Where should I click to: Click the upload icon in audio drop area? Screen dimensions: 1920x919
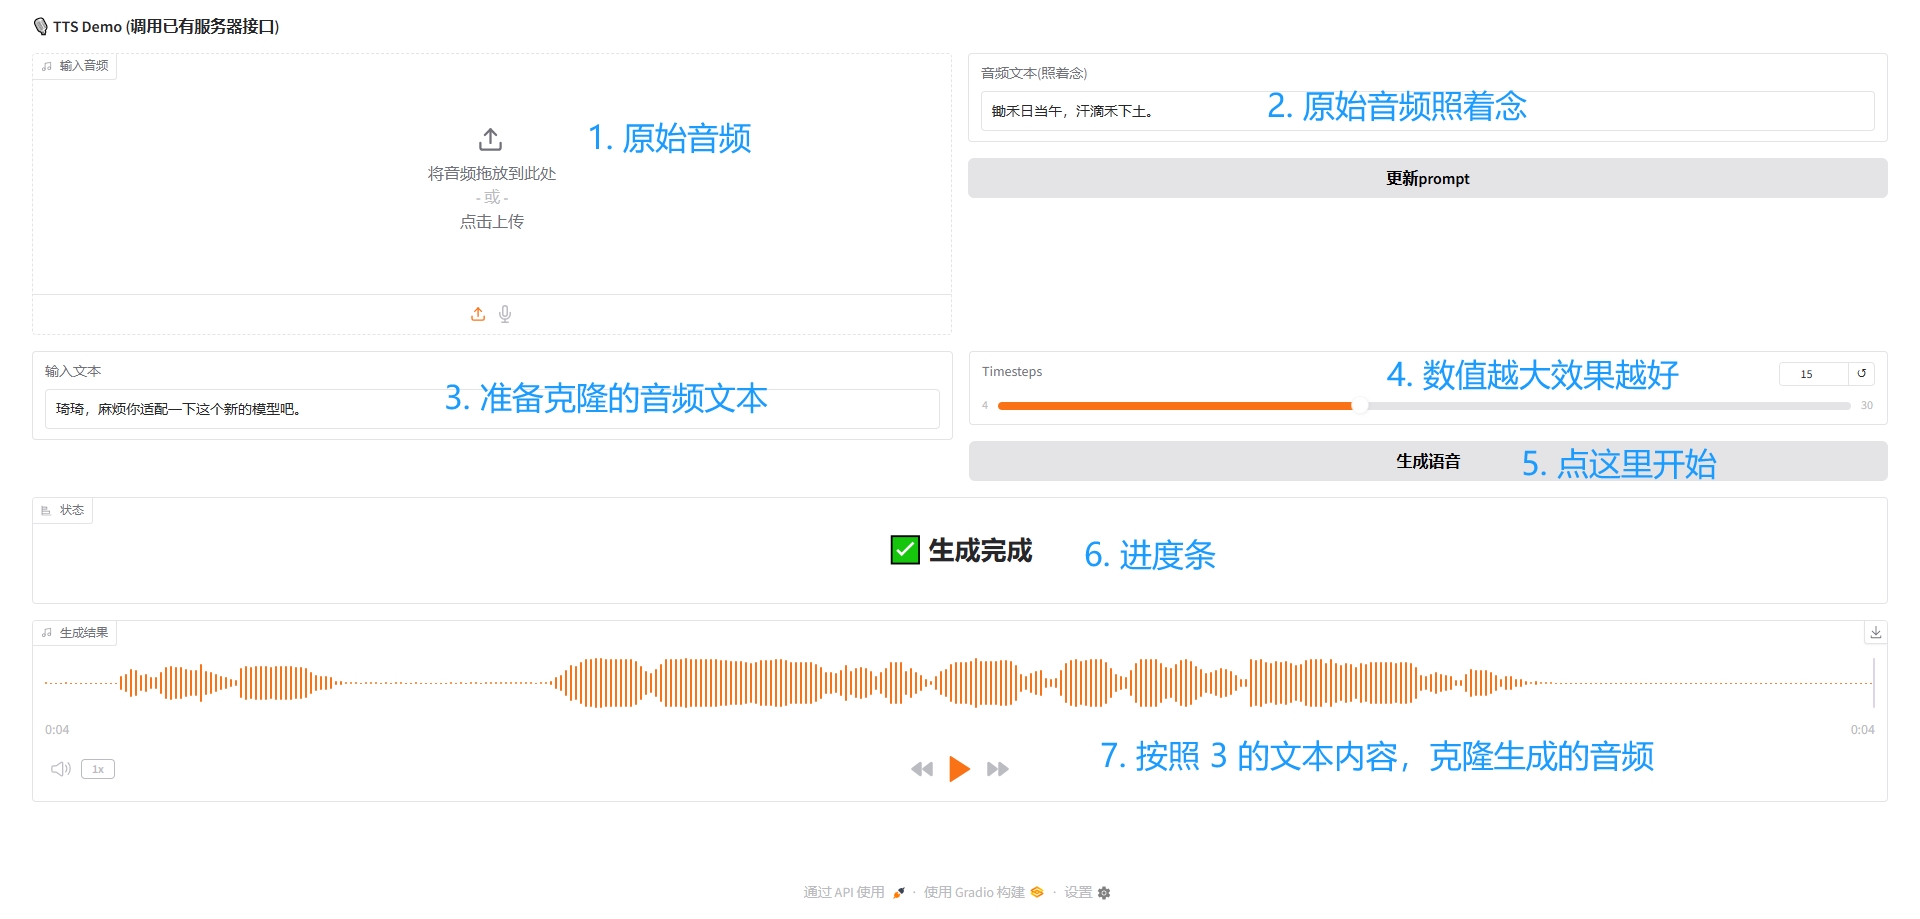(x=490, y=139)
